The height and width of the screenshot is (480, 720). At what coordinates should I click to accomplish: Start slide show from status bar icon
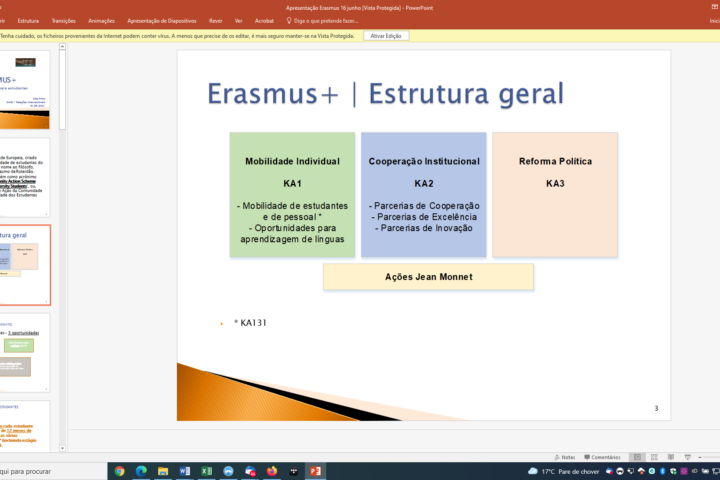[x=687, y=457]
